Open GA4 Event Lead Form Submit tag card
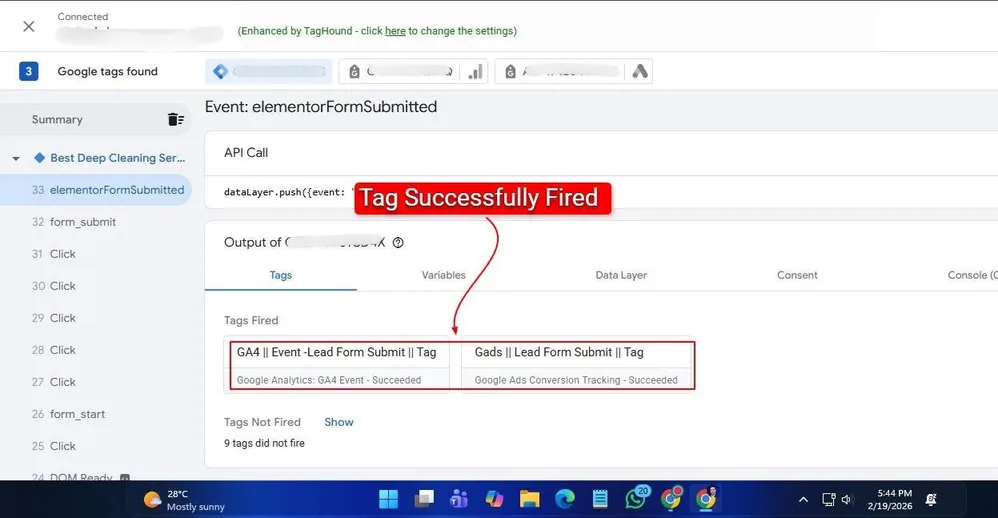Viewport: 998px width, 518px height. click(x=337, y=365)
